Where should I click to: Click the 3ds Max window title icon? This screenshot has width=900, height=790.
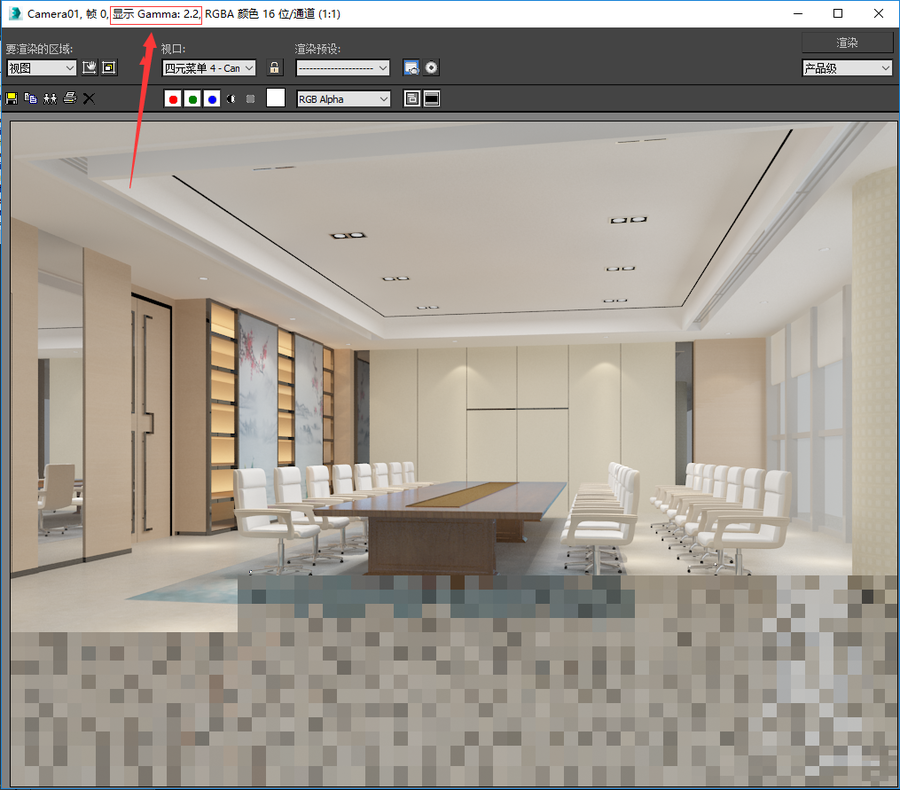(15, 13)
